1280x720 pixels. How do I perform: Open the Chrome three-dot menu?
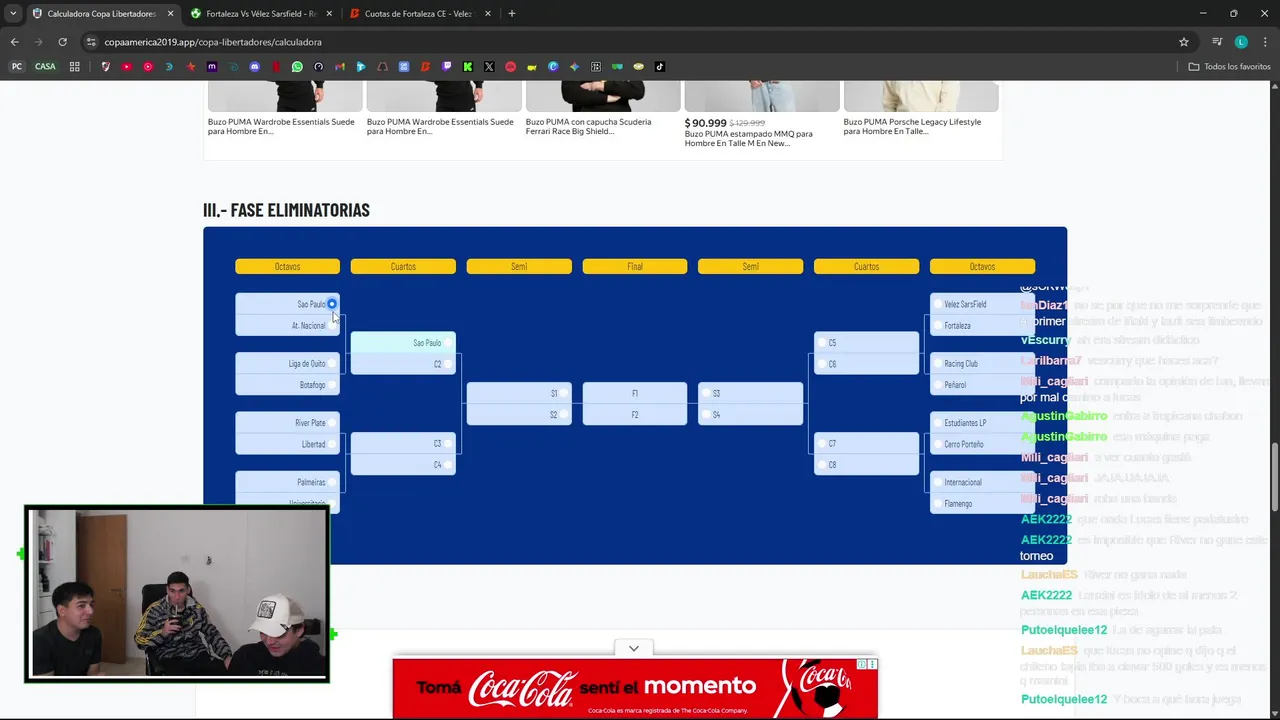[1264, 42]
